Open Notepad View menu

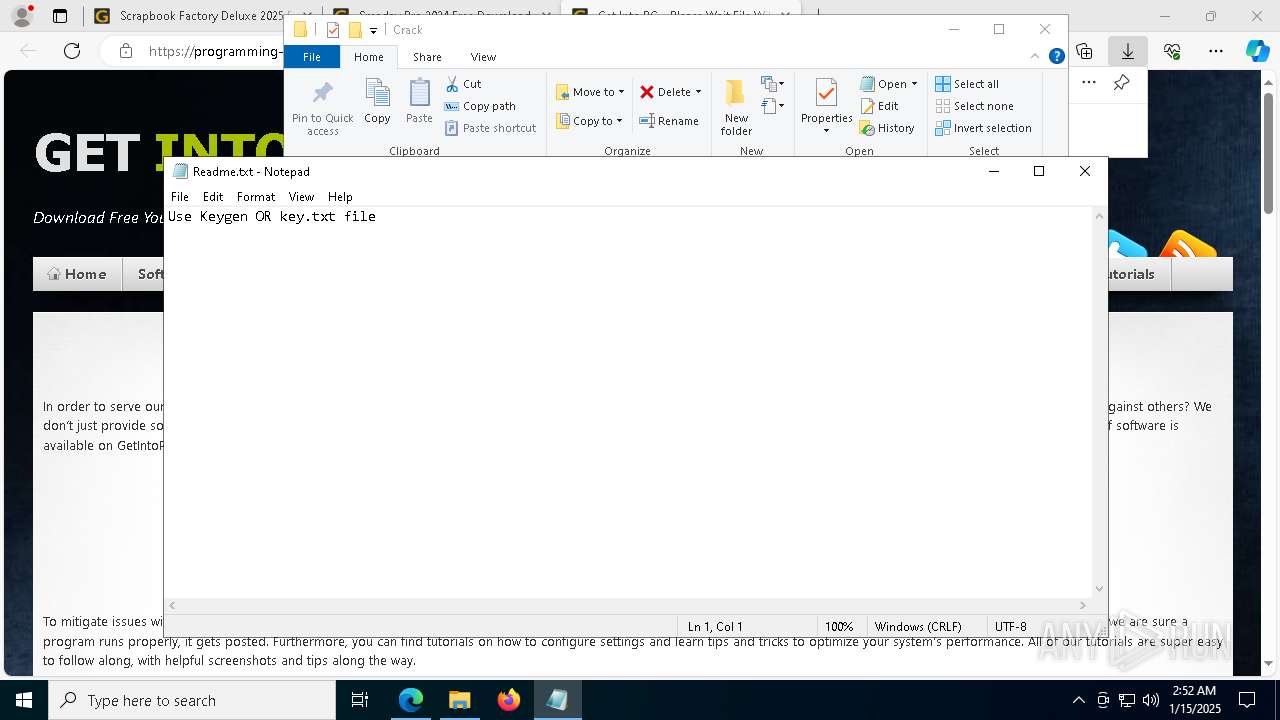(x=301, y=197)
